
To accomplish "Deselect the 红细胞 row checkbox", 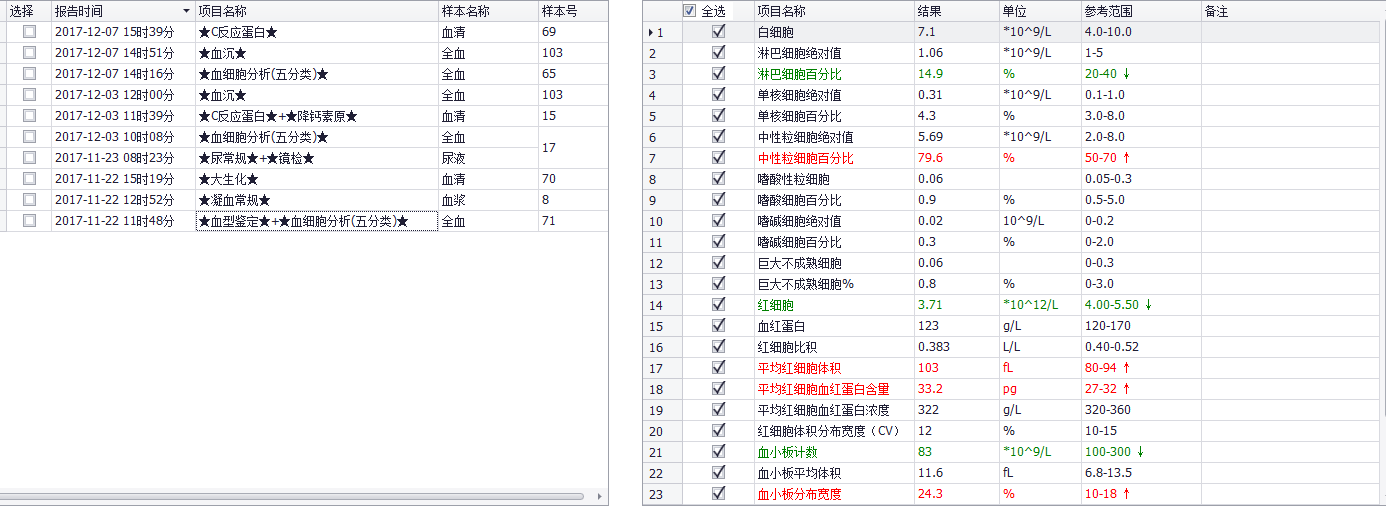I will (718, 305).
